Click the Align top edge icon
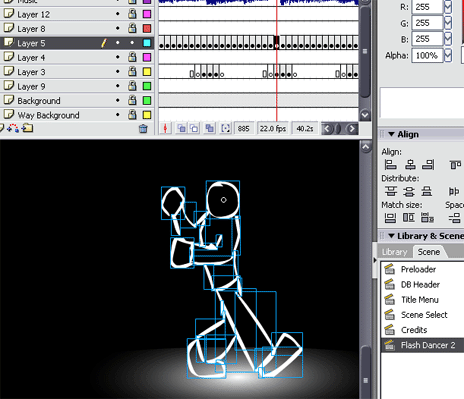 pyautogui.click(x=455, y=165)
